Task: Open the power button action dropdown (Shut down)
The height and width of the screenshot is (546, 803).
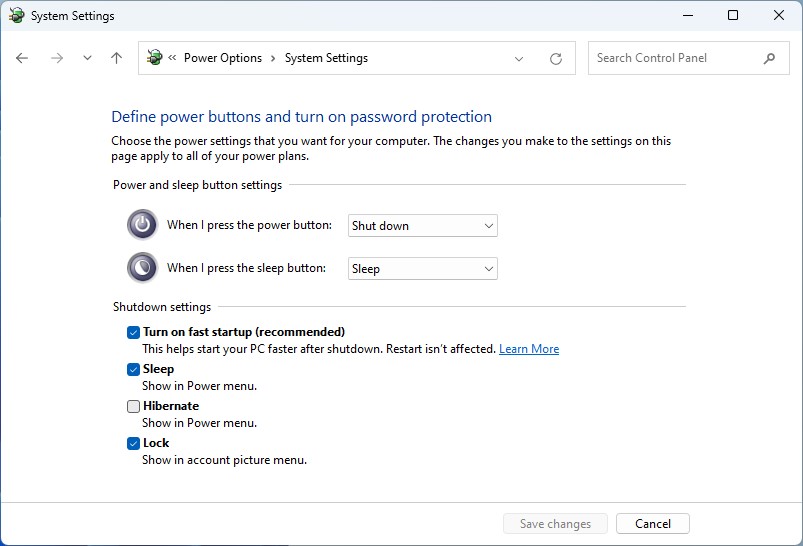Action: pos(422,225)
